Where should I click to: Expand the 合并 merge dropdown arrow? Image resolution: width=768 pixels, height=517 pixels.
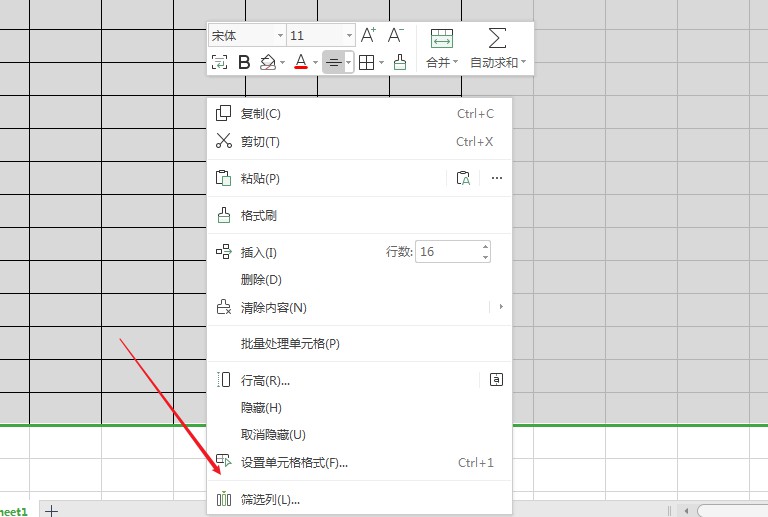tap(456, 62)
